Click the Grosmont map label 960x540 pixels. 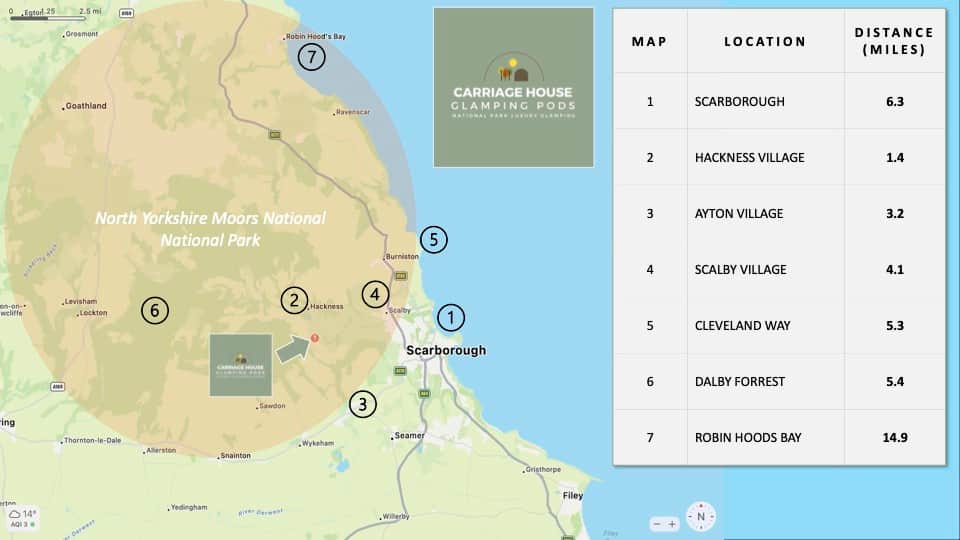click(x=81, y=34)
